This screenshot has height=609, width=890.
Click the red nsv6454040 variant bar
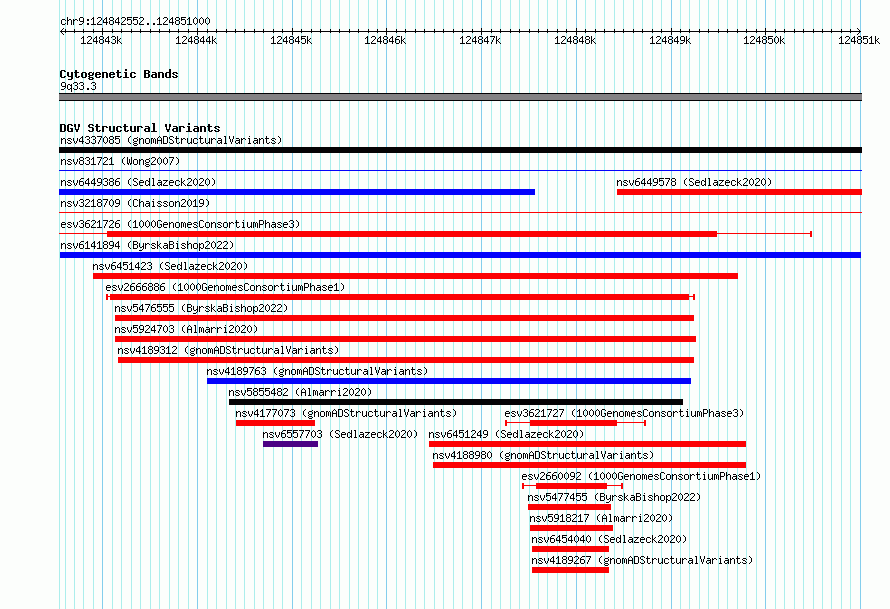[570, 549]
